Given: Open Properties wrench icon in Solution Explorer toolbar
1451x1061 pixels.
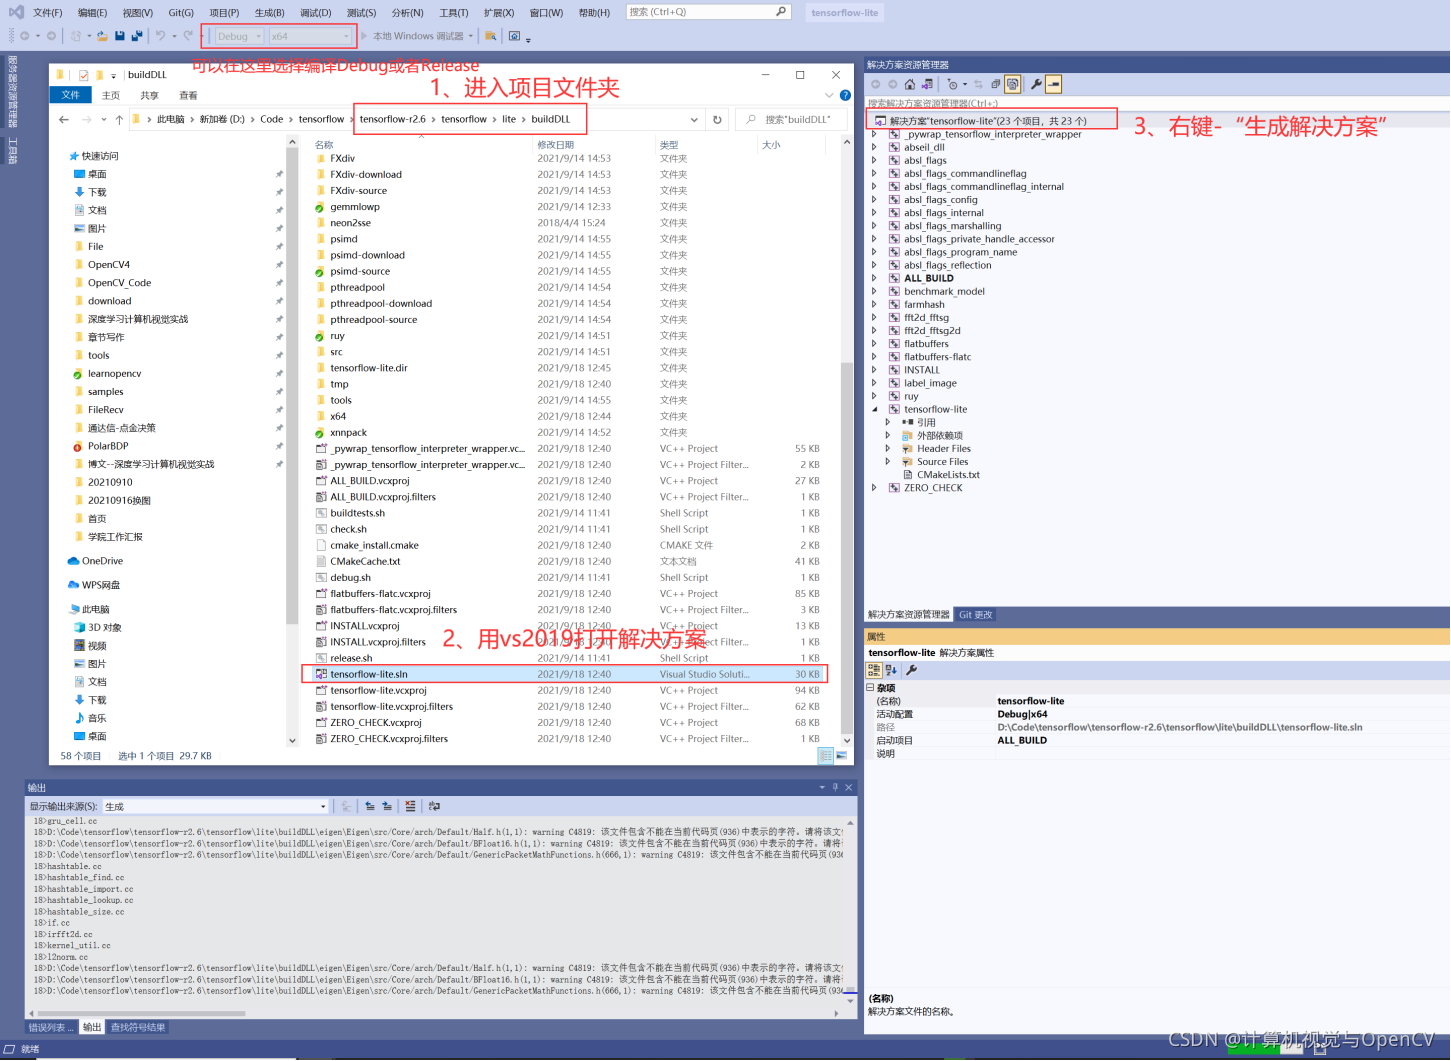Looking at the screenshot, I should (1036, 84).
